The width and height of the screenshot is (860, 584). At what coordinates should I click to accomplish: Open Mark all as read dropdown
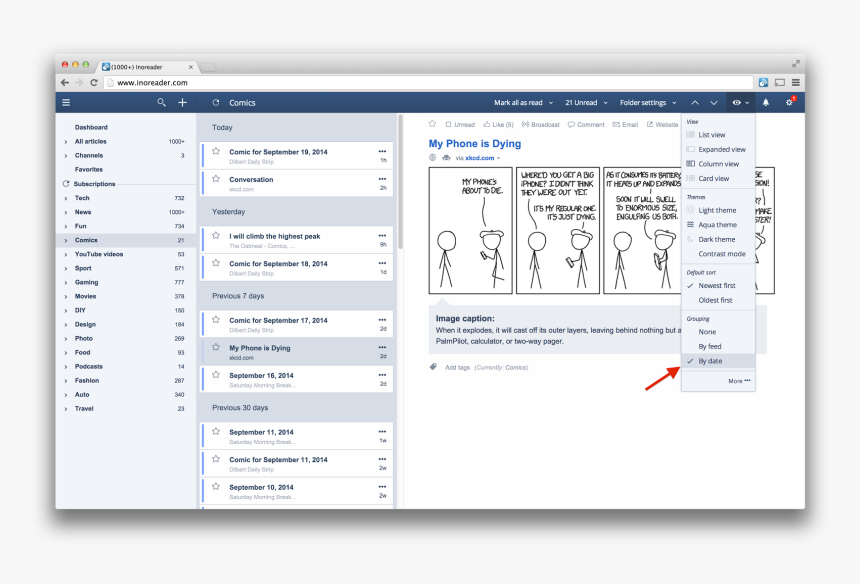pos(523,103)
